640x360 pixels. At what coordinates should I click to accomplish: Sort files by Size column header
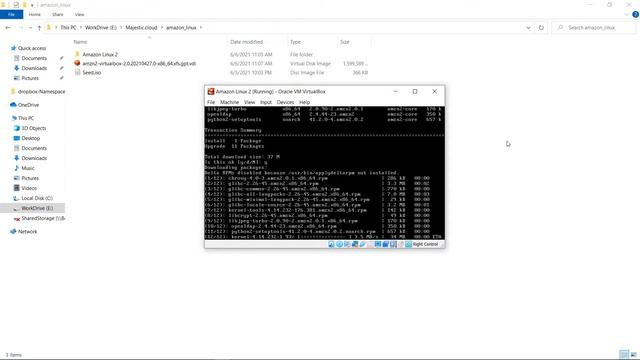point(345,42)
